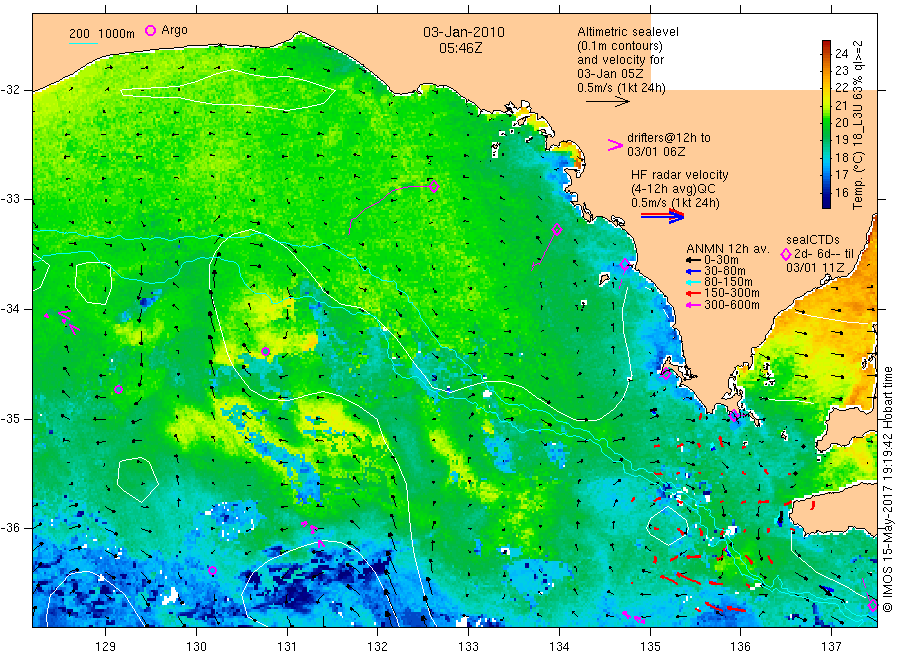Viewport: 900px width, 660px height.
Task: Click the sealCTDs label
Action: click(813, 240)
